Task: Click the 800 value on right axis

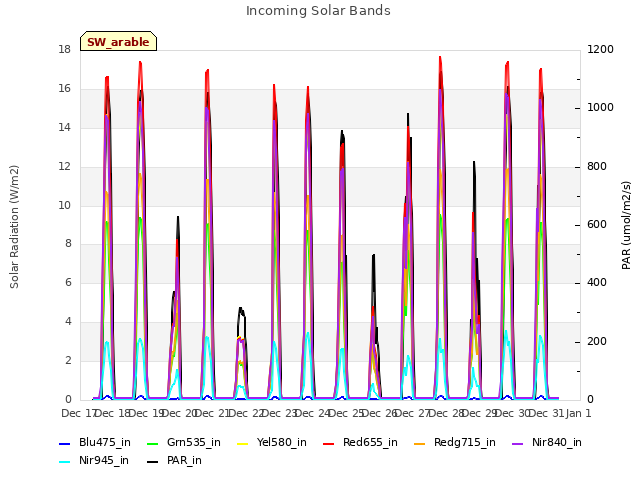Action: tap(597, 167)
